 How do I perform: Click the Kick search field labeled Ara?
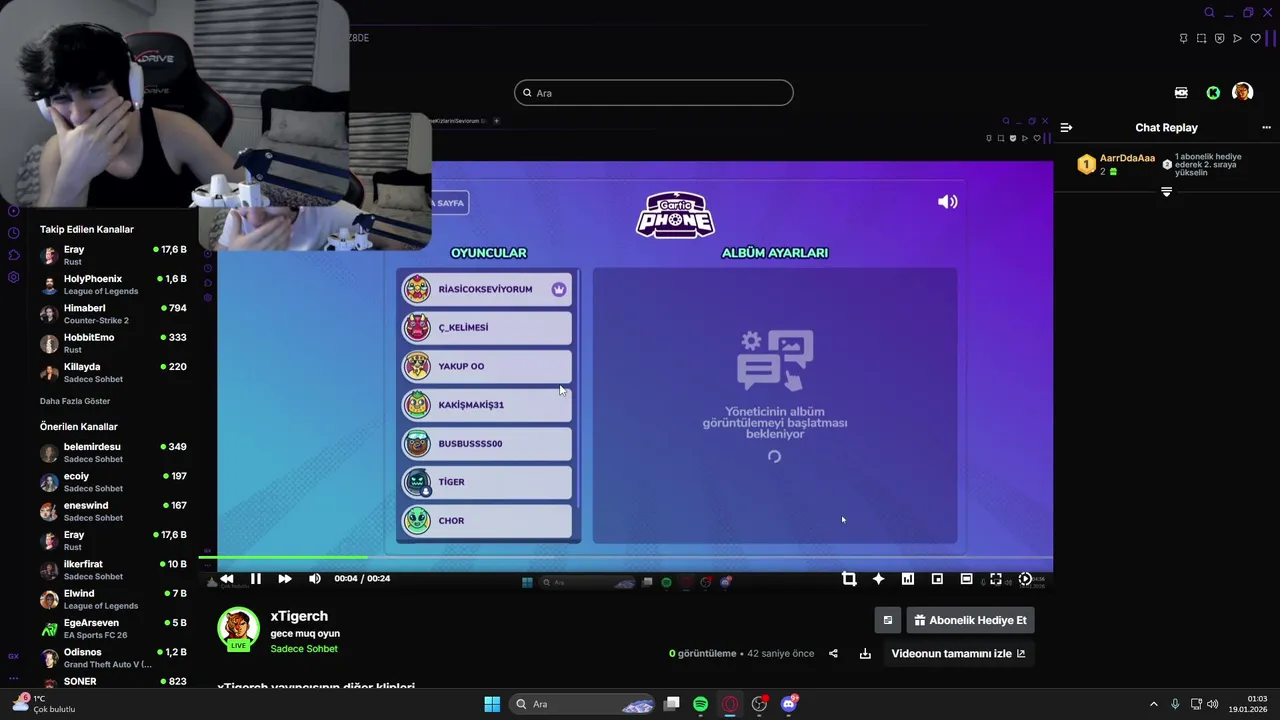point(654,93)
